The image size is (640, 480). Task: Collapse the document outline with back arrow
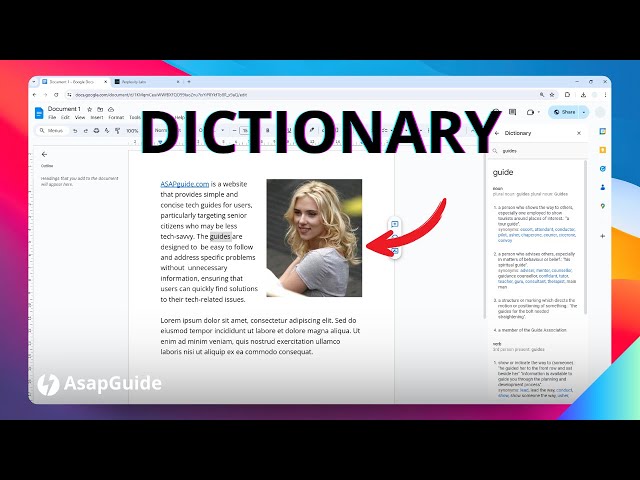tap(44, 154)
